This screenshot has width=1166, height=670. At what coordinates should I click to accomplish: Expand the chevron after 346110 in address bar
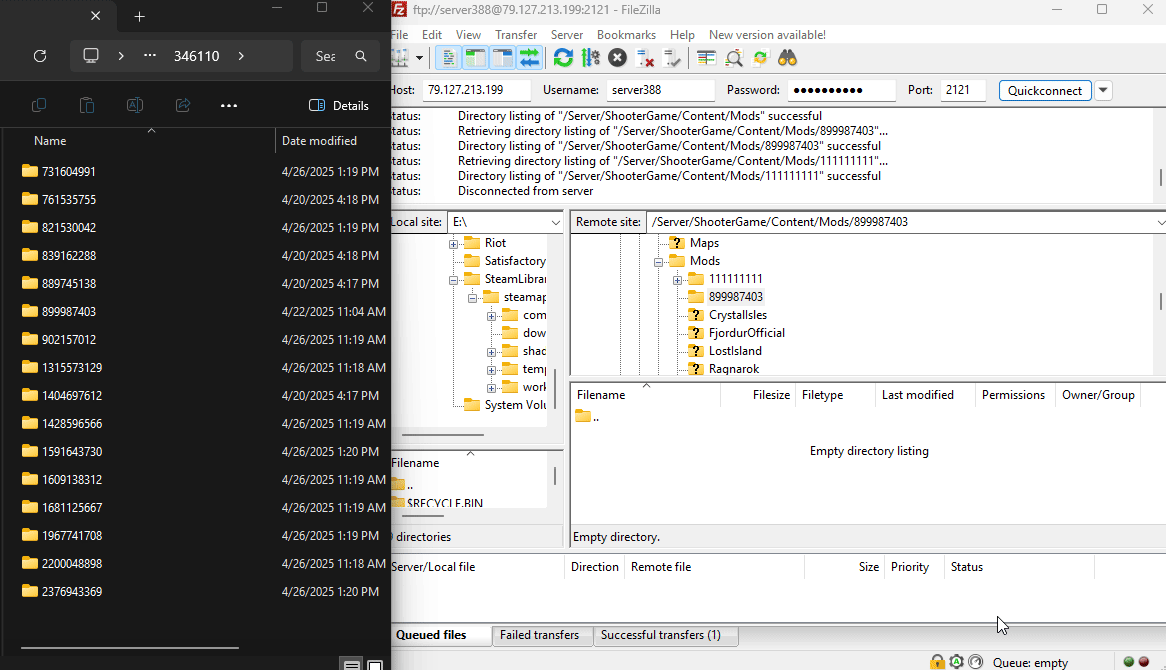(x=241, y=56)
